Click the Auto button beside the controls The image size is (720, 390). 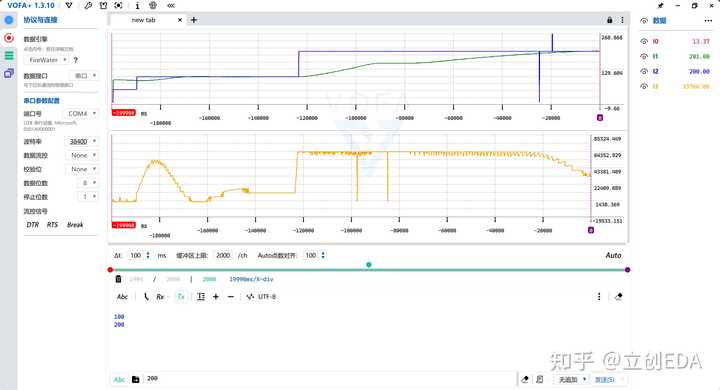(x=613, y=255)
